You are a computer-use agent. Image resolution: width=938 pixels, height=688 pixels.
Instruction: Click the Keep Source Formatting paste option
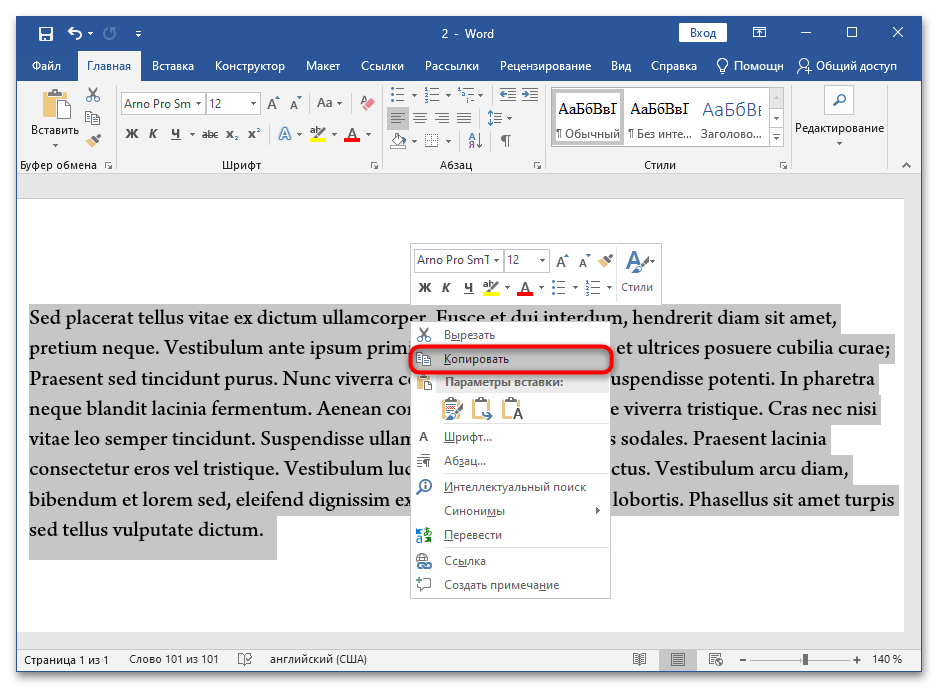[452, 408]
